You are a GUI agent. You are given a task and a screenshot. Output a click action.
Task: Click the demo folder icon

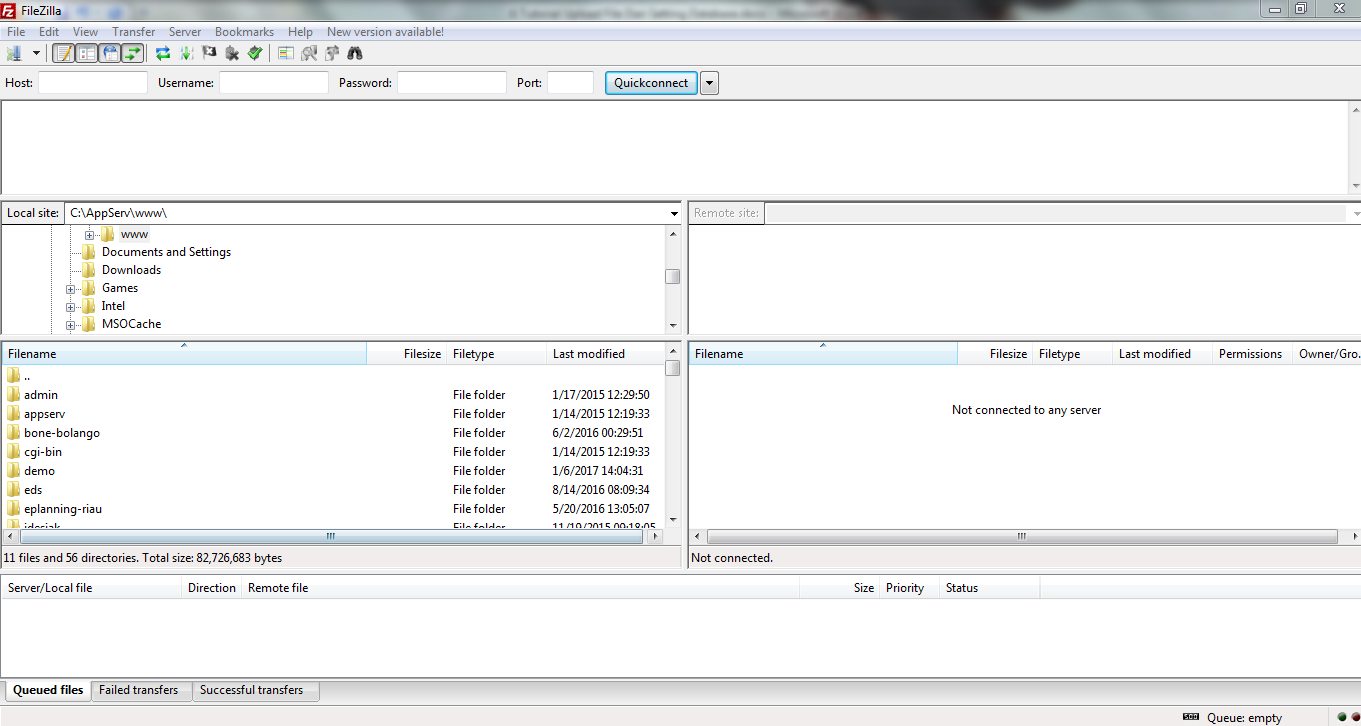[13, 470]
